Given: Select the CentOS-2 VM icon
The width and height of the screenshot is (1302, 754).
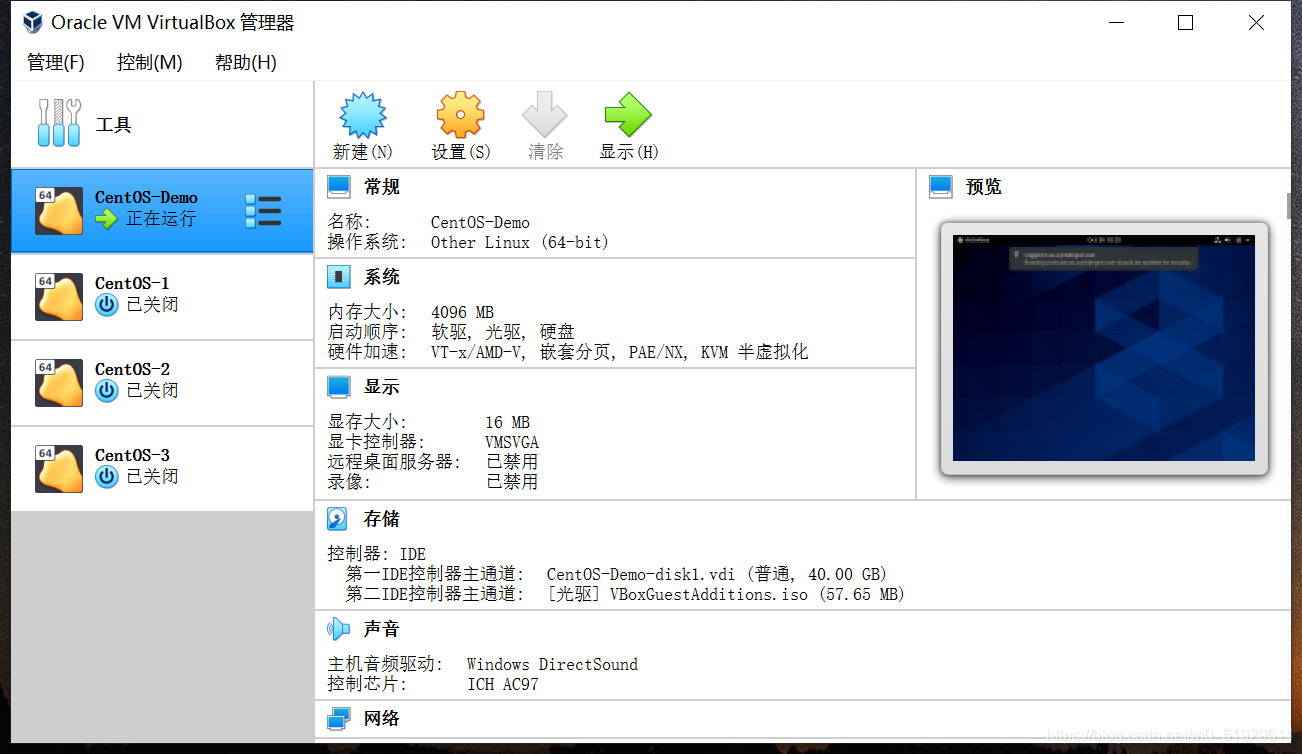Looking at the screenshot, I should pos(59,383).
